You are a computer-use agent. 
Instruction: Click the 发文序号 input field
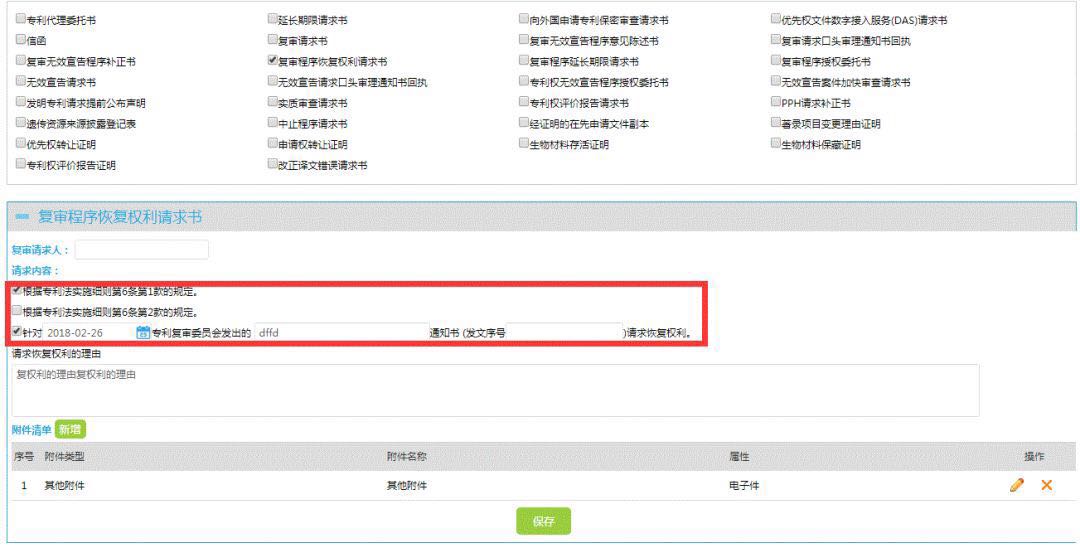(x=565, y=333)
